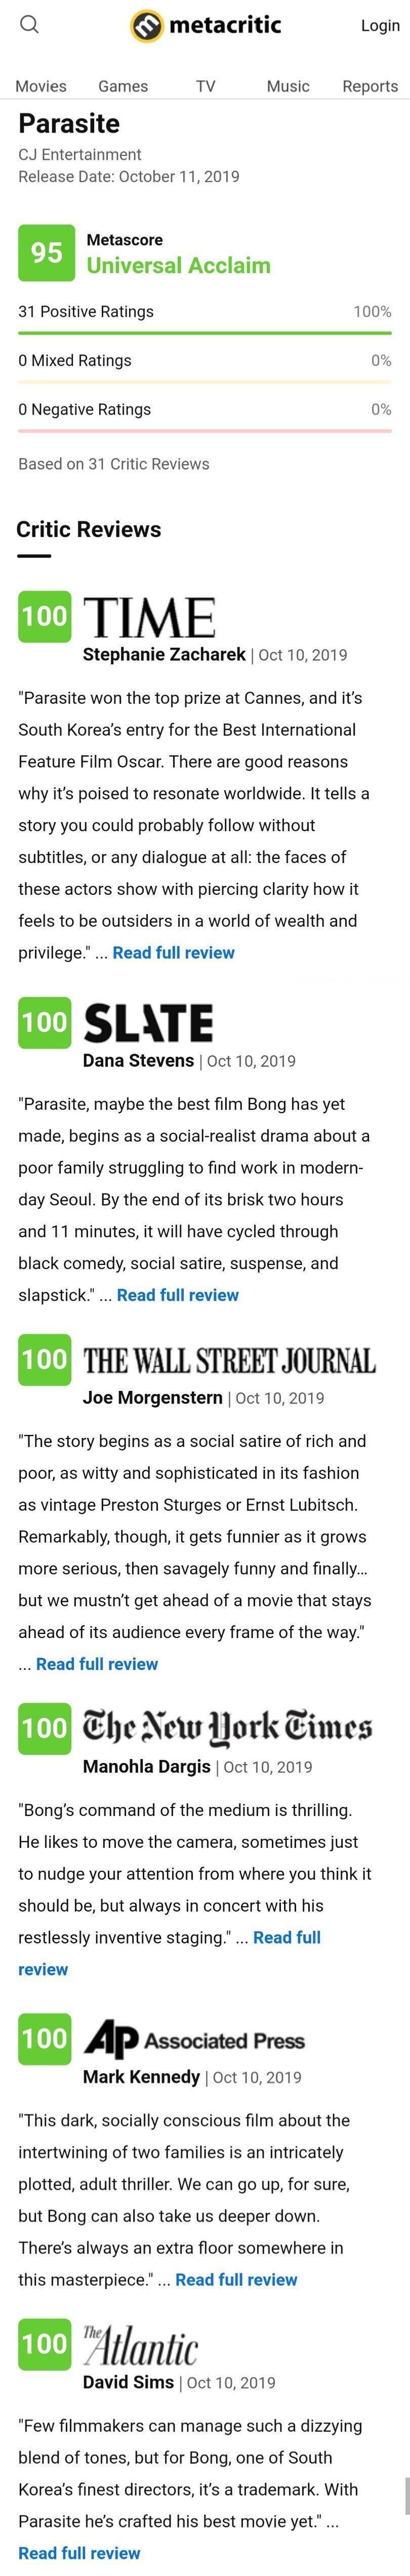
Task: Click the page scrollbar thumb
Action: [406, 2497]
